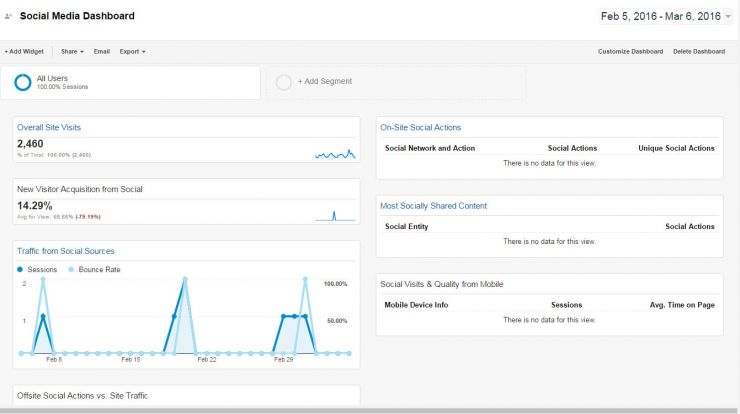This screenshot has width=740, height=414.
Task: Open the Share dropdown menu
Action: [72, 51]
